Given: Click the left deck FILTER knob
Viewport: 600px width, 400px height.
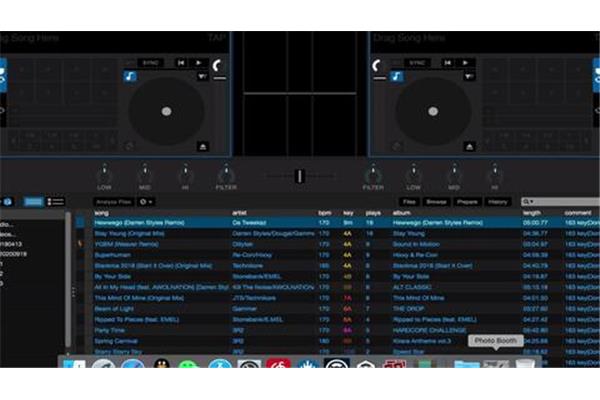Looking at the screenshot, I should [x=226, y=174].
